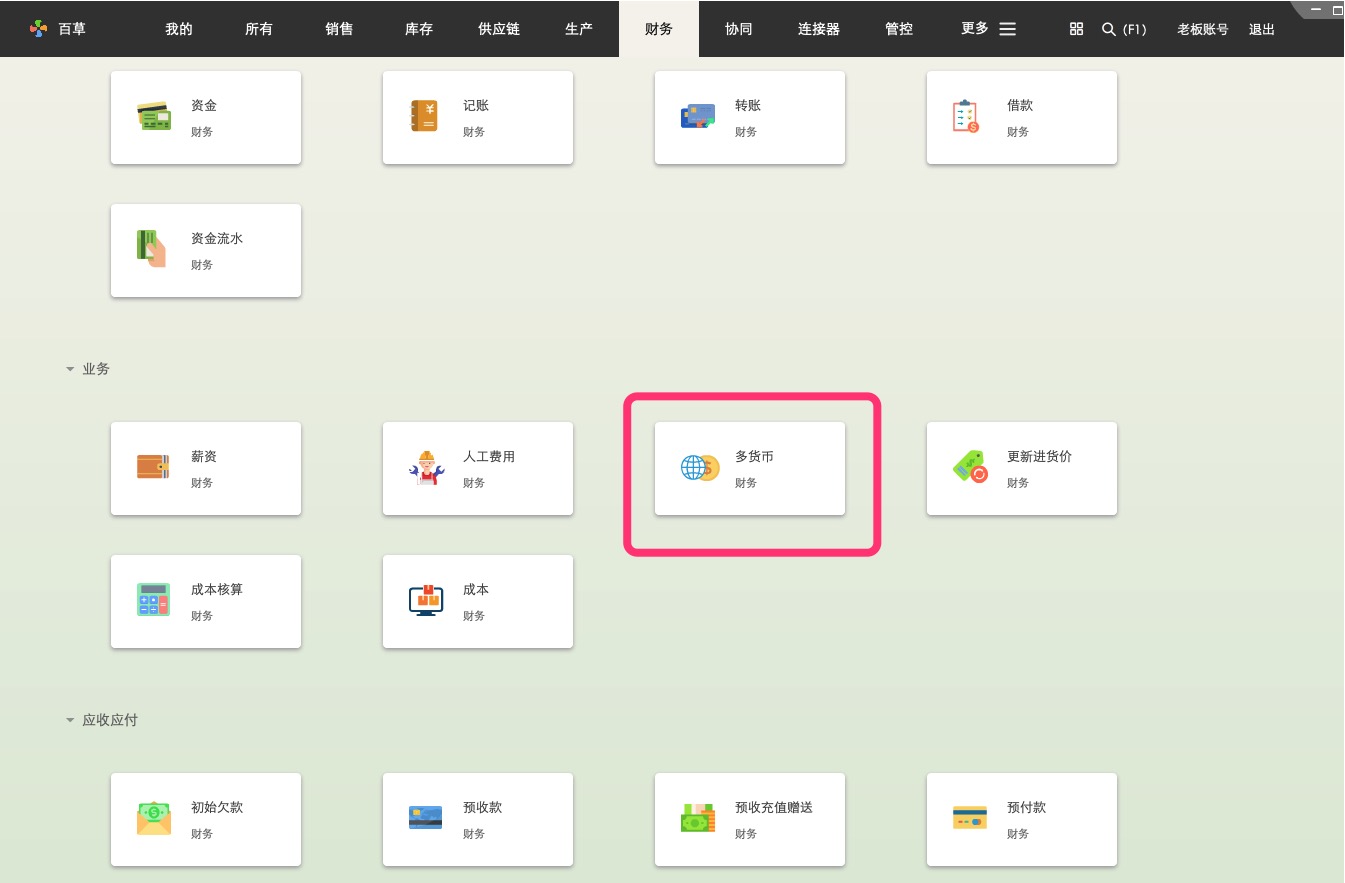Click the 借款 clipboard icon
The image size is (1345, 883).
[x=966, y=116]
